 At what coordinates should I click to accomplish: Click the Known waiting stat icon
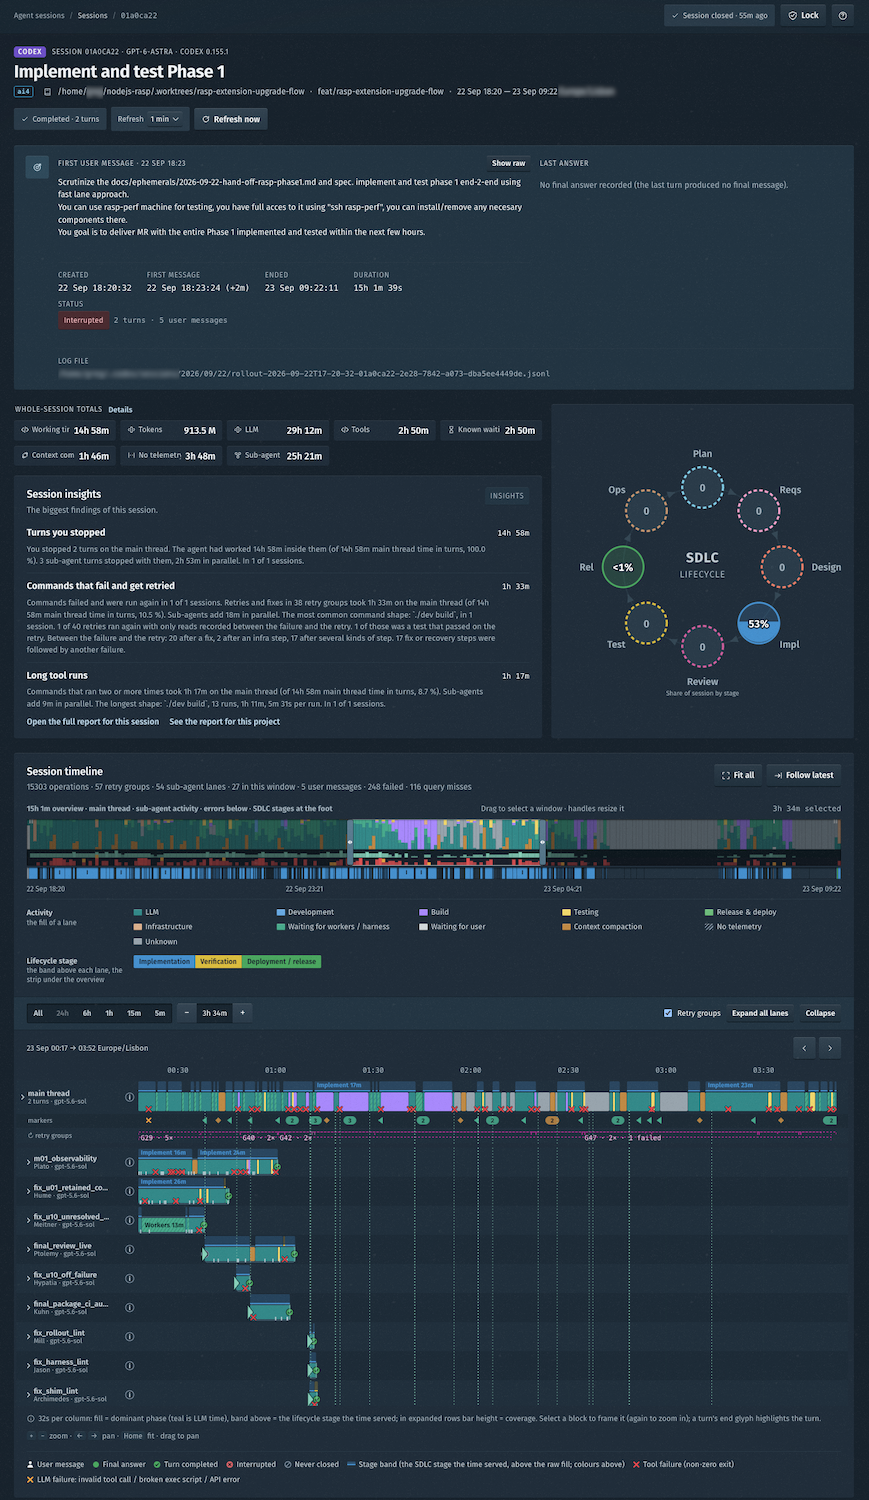[x=451, y=430]
